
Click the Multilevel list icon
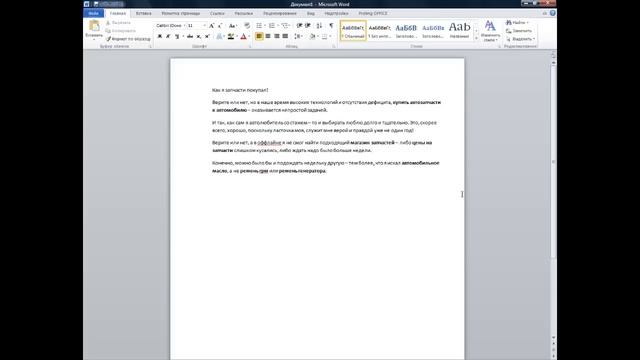284,26
